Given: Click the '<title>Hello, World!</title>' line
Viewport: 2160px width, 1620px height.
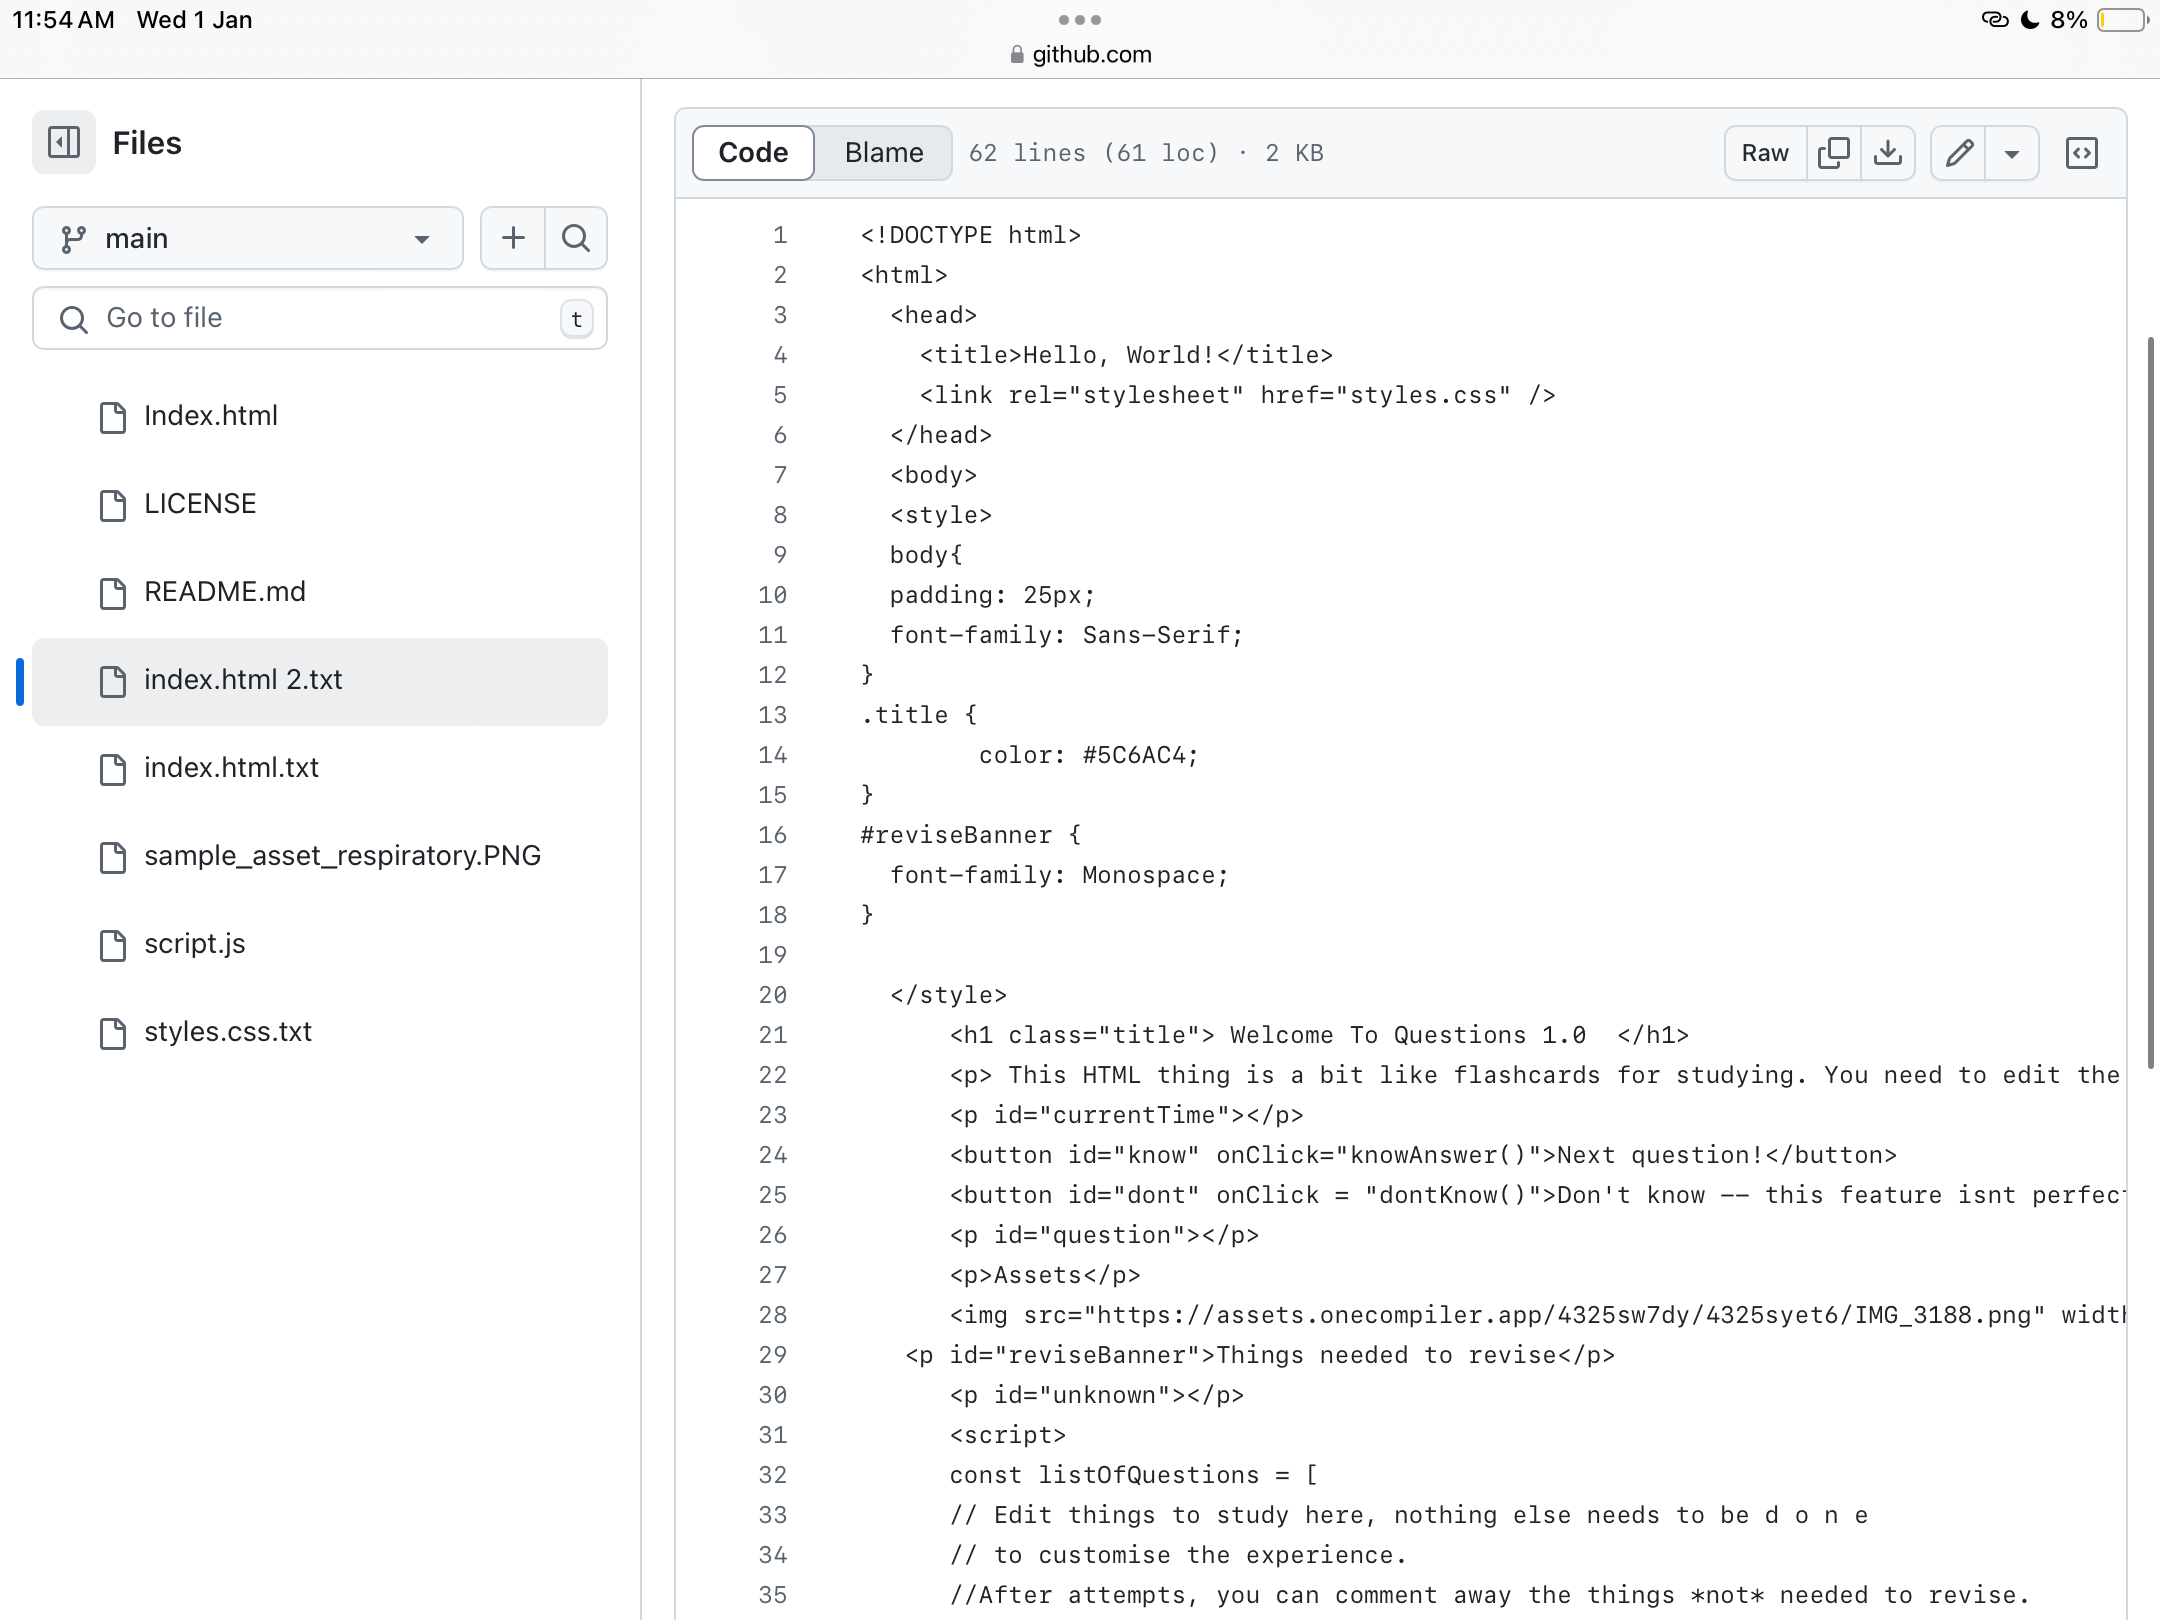Looking at the screenshot, I should pos(1126,355).
